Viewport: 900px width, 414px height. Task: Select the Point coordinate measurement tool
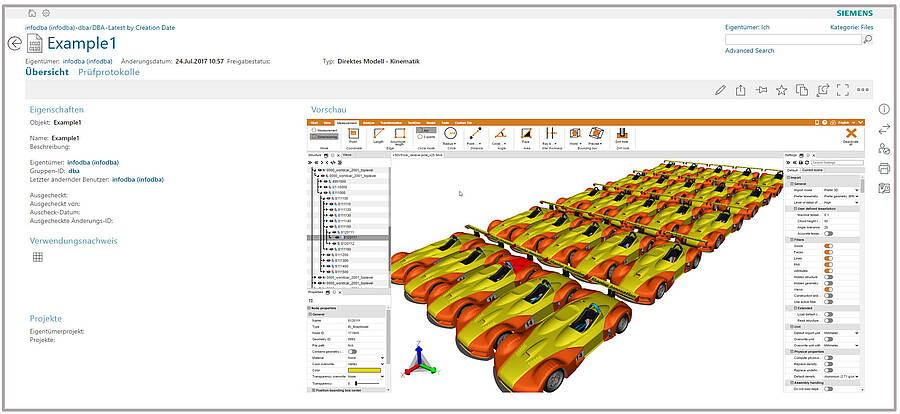tap(354, 135)
